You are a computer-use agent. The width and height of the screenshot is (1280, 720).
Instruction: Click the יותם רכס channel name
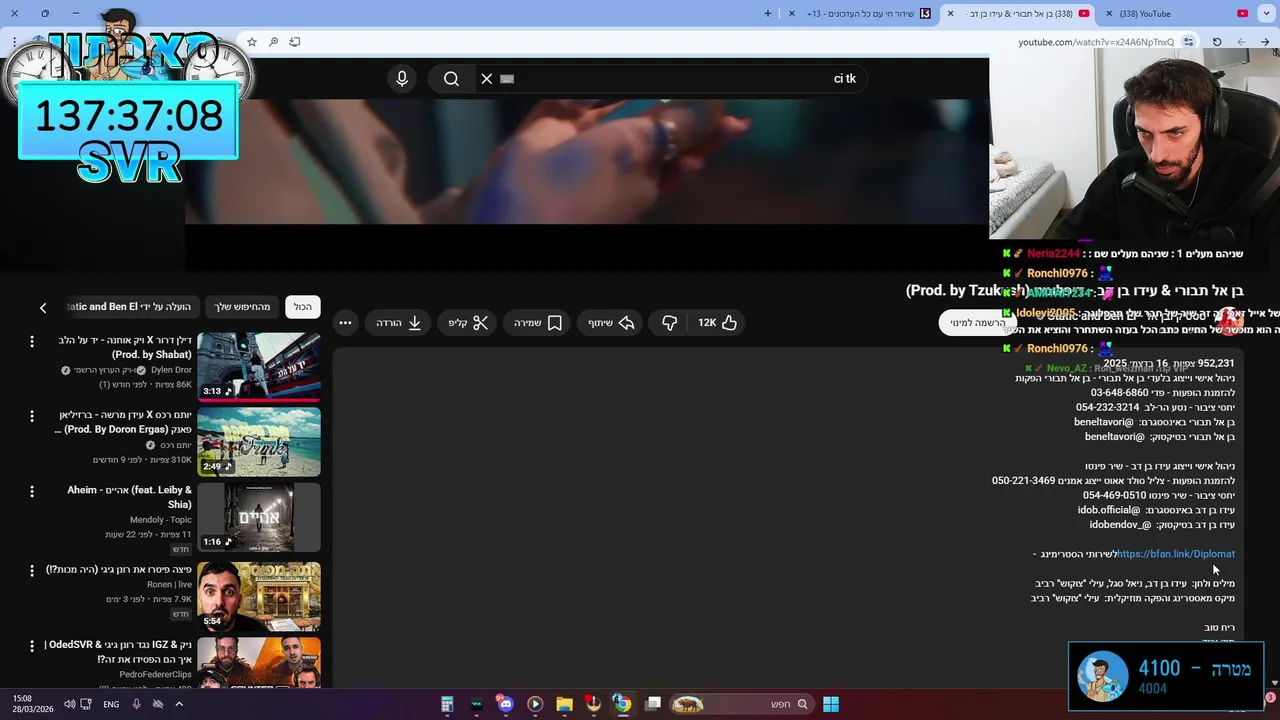176,445
